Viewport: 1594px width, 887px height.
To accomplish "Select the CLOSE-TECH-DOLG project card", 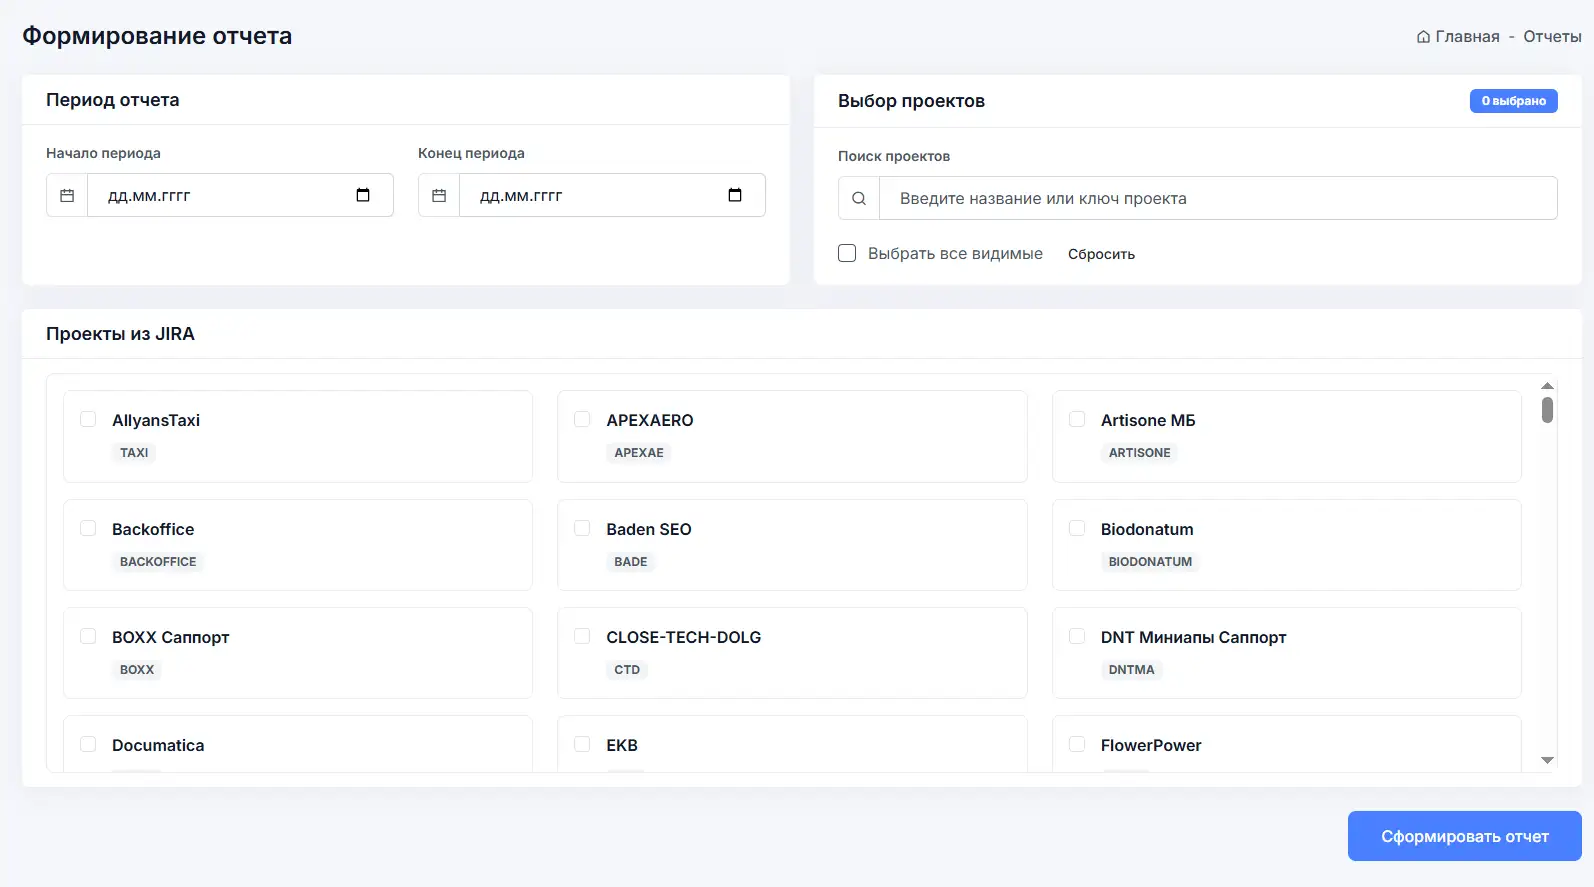I will 791,652.
